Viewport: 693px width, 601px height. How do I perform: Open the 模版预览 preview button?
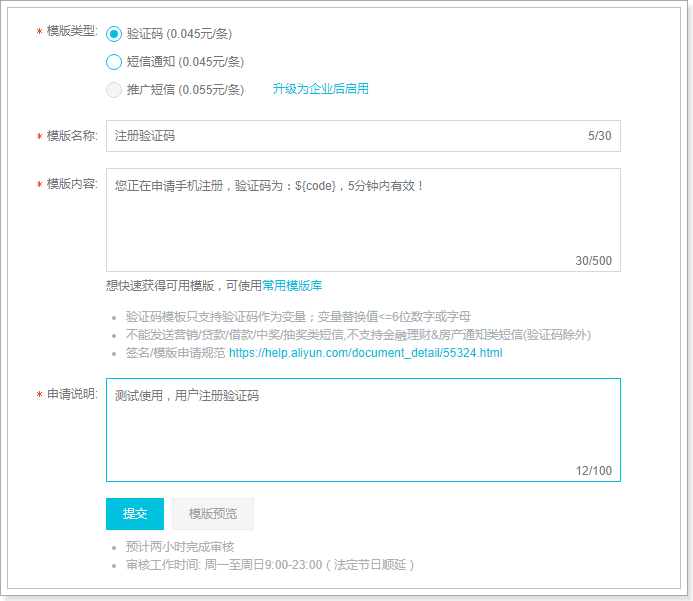[213, 514]
